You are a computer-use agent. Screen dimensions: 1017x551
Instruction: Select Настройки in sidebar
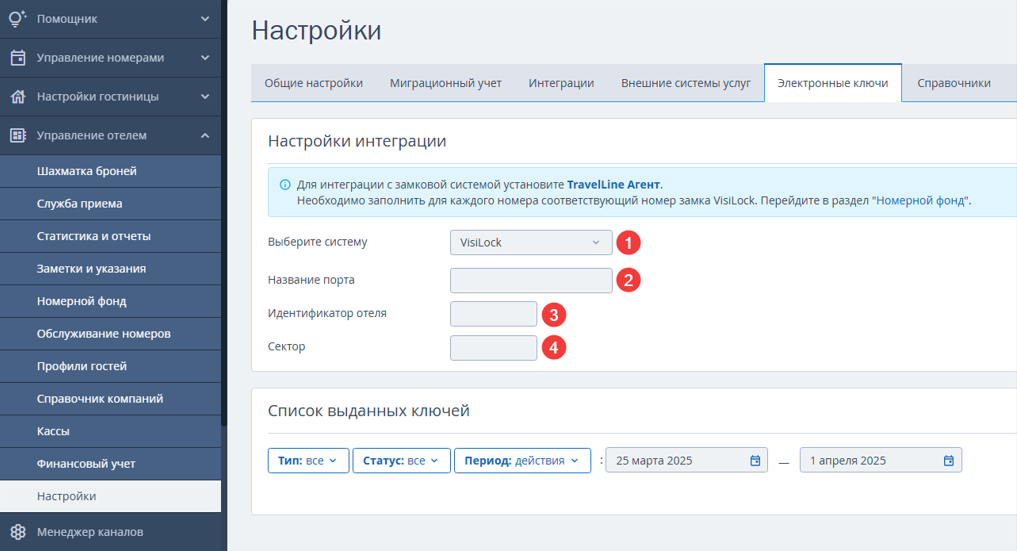tap(110, 496)
